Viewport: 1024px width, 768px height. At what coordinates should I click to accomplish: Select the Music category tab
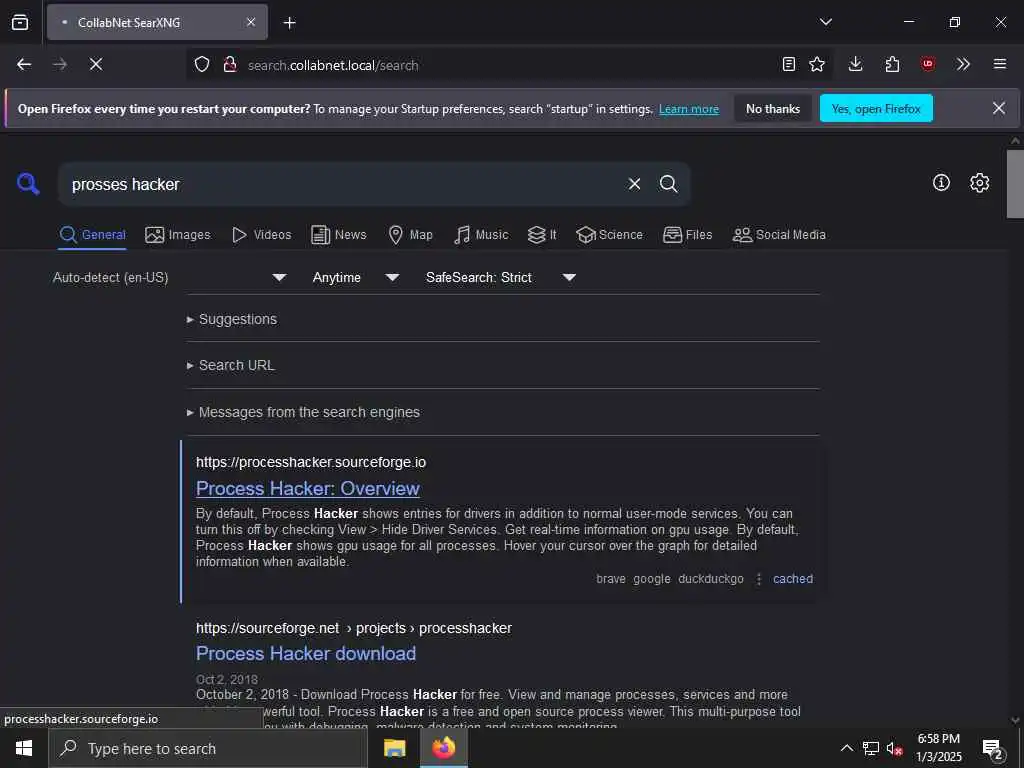(x=481, y=235)
